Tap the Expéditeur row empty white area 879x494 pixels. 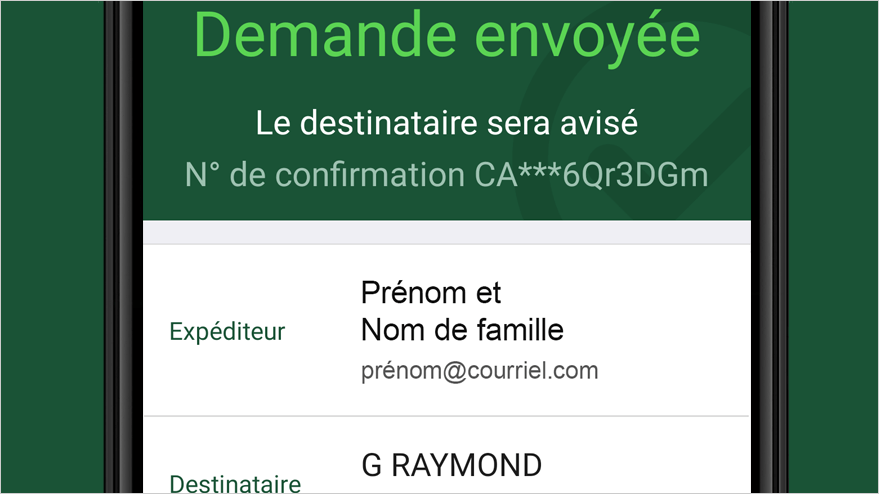pyautogui.click(x=673, y=331)
